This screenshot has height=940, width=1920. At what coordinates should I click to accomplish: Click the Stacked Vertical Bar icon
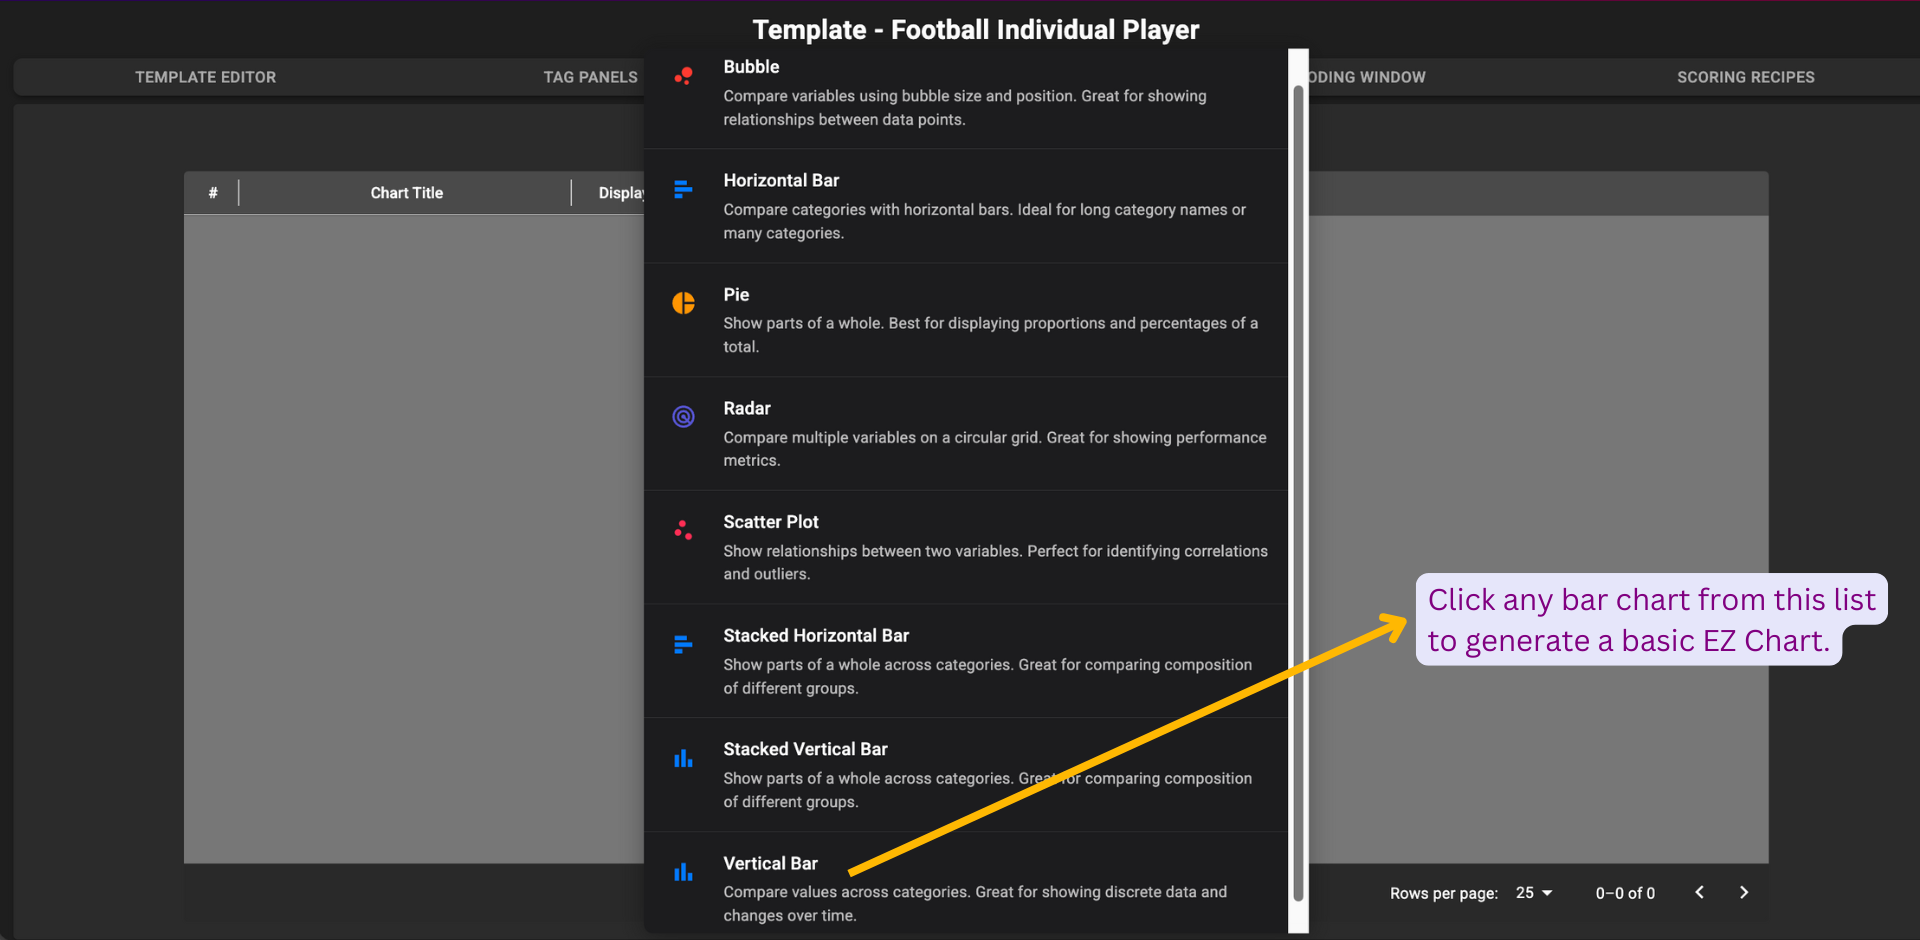(x=683, y=758)
